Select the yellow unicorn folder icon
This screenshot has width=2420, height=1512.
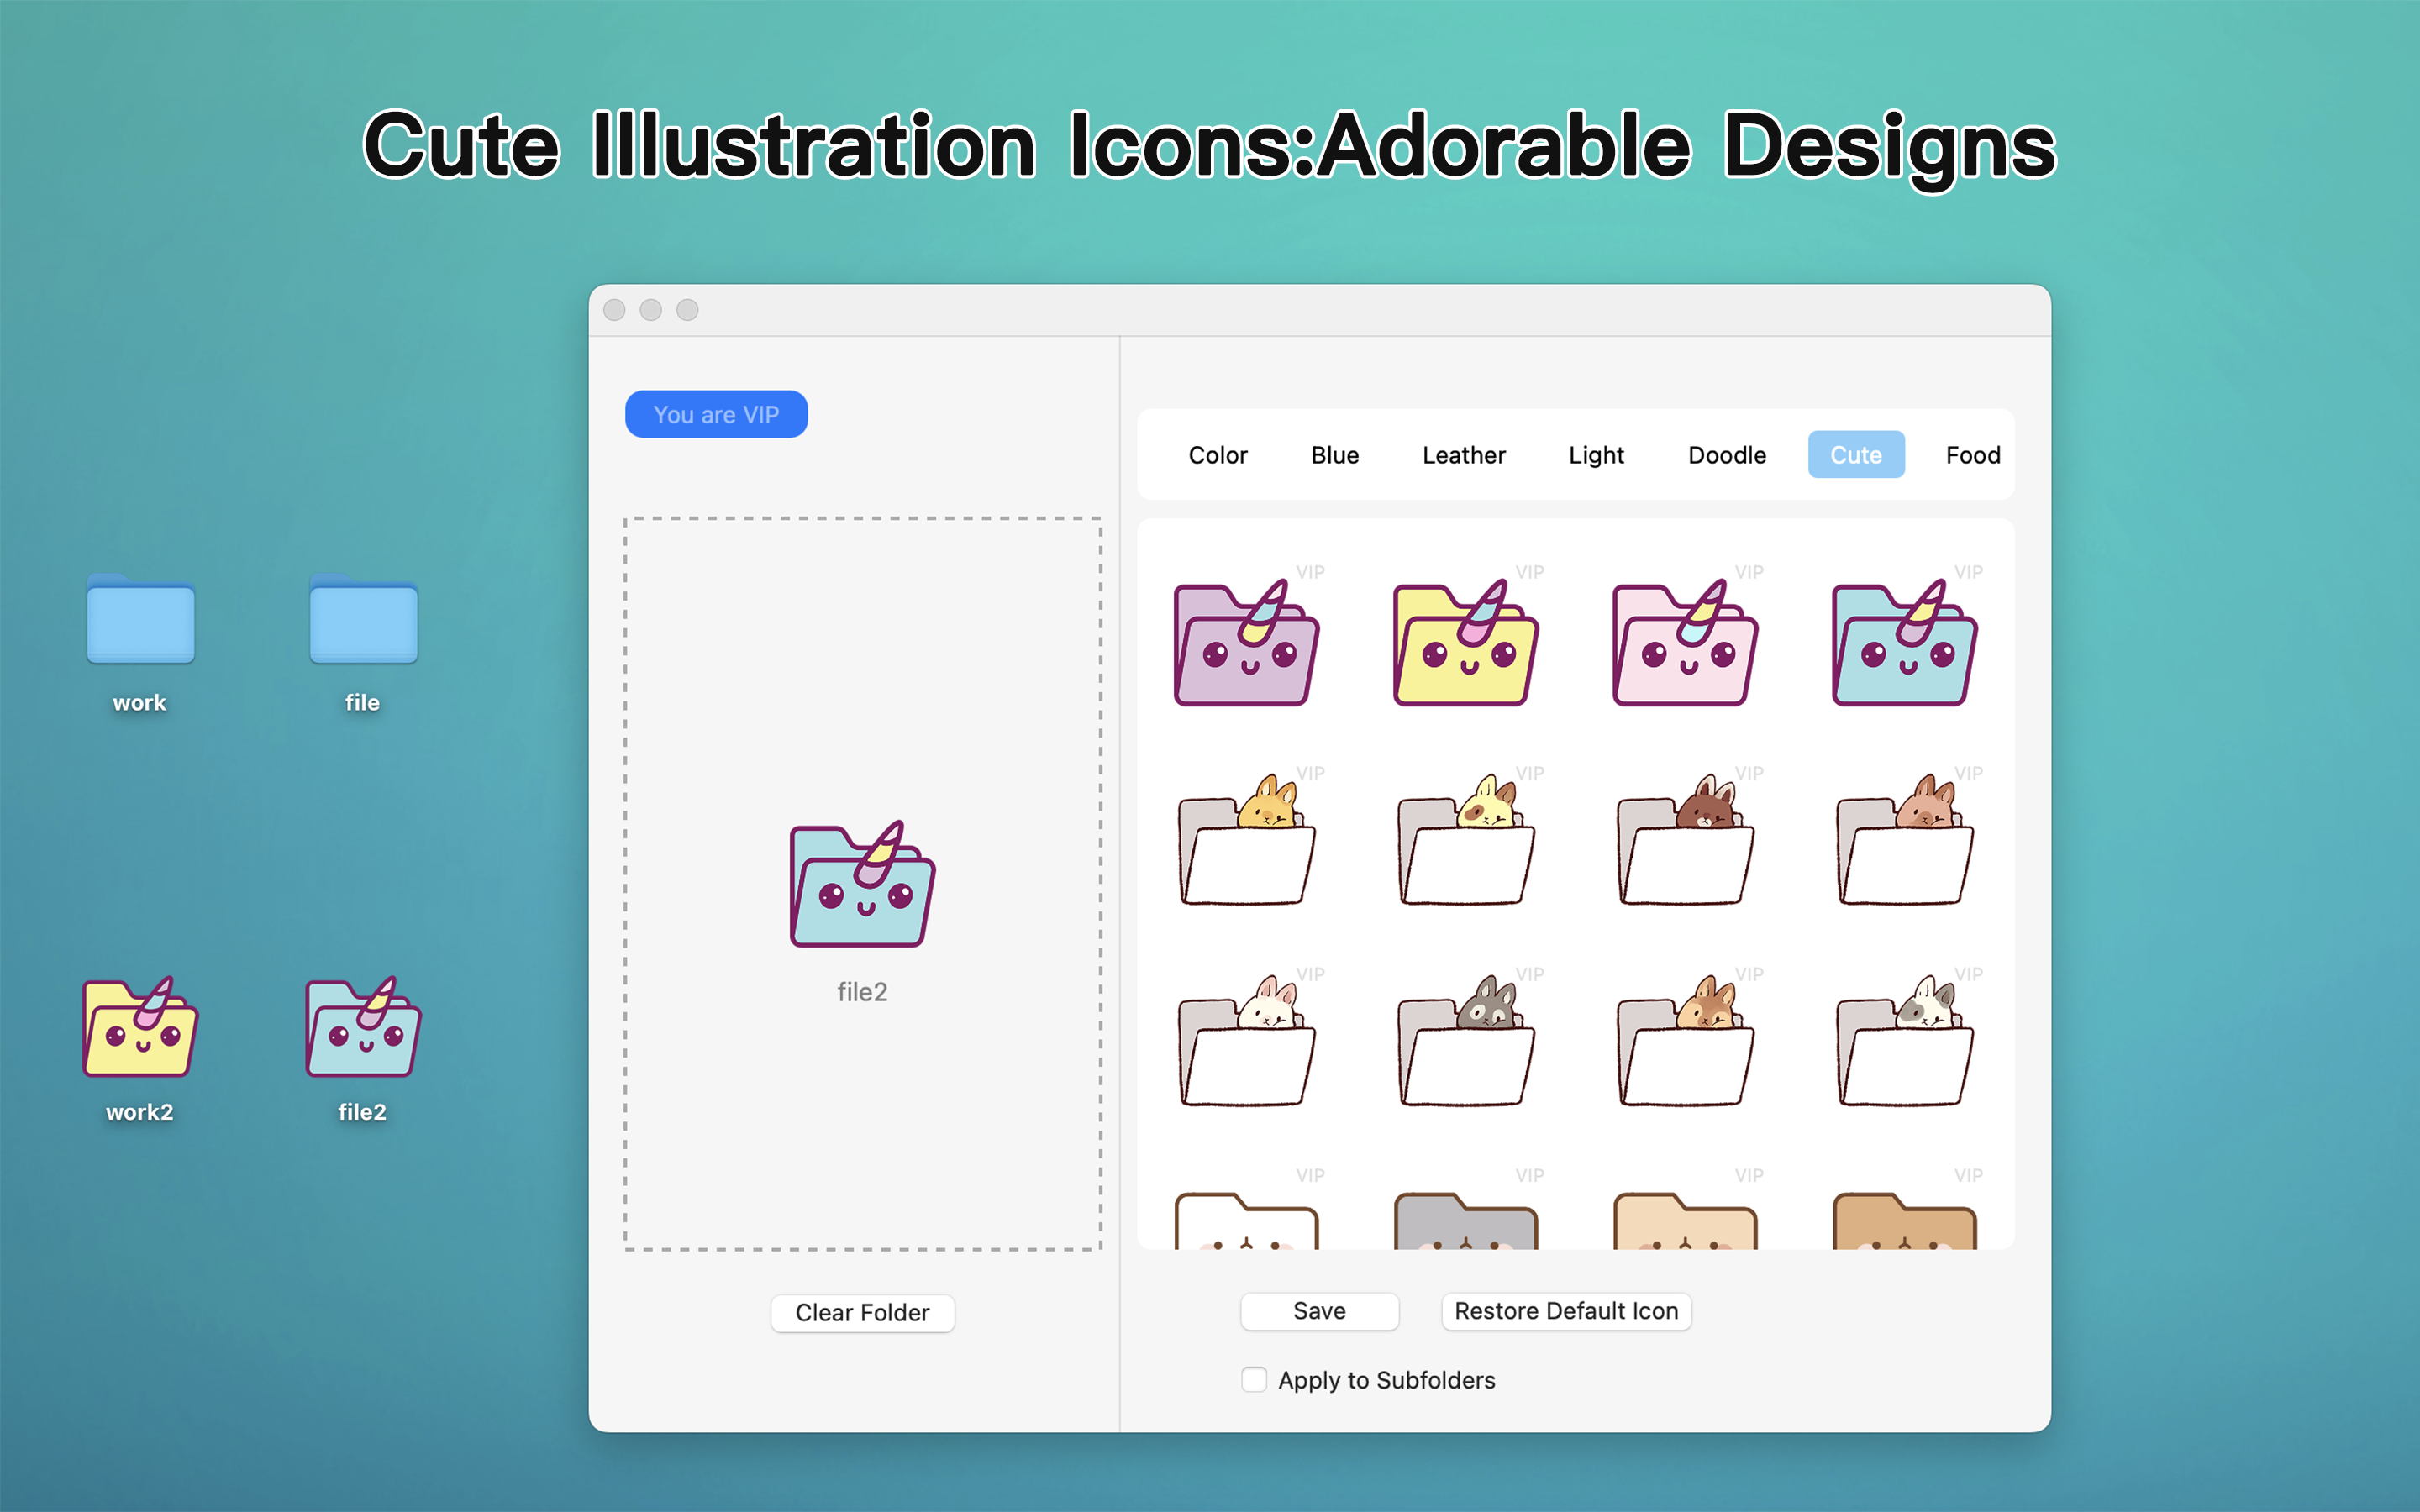point(1466,642)
